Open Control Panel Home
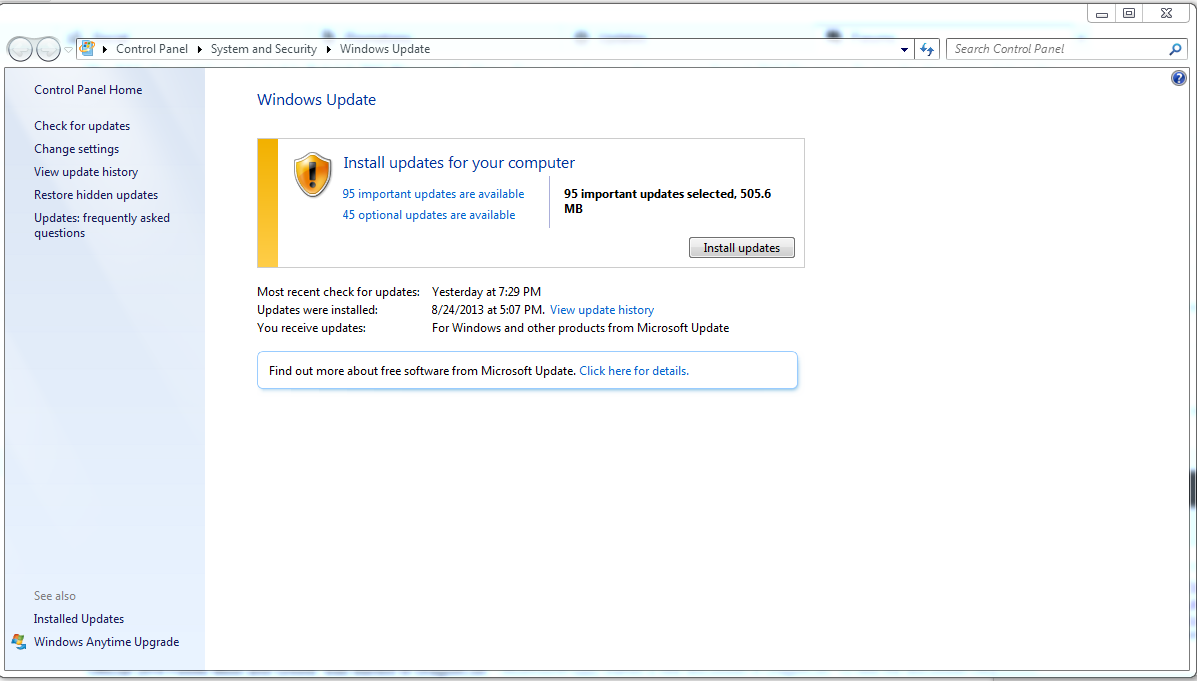This screenshot has height=681, width=1197. 88,90
